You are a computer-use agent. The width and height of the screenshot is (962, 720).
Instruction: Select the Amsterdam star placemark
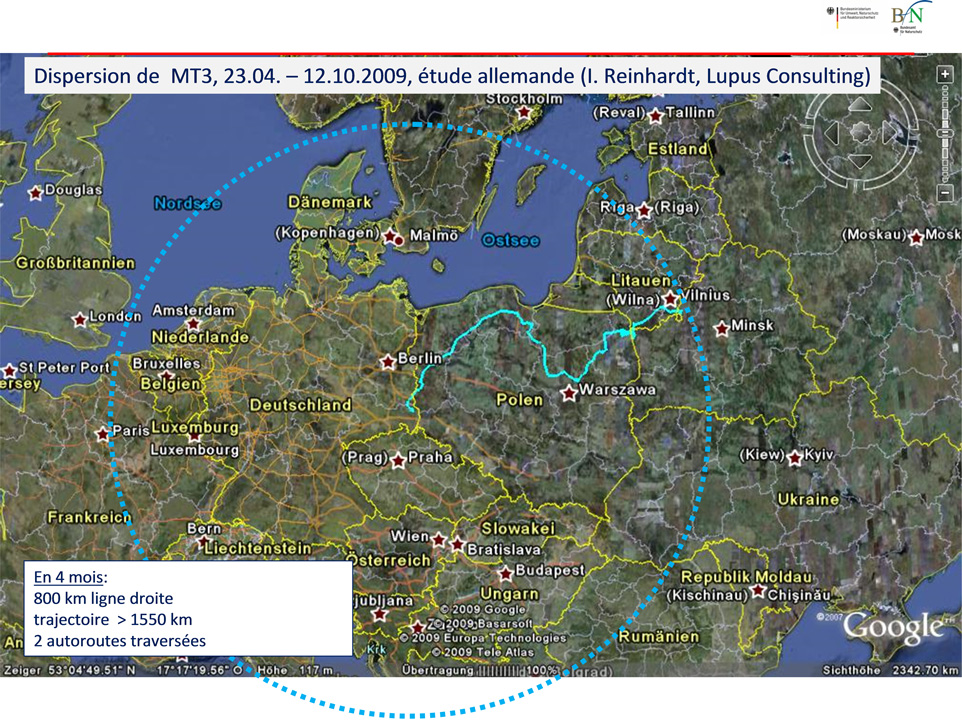193,323
